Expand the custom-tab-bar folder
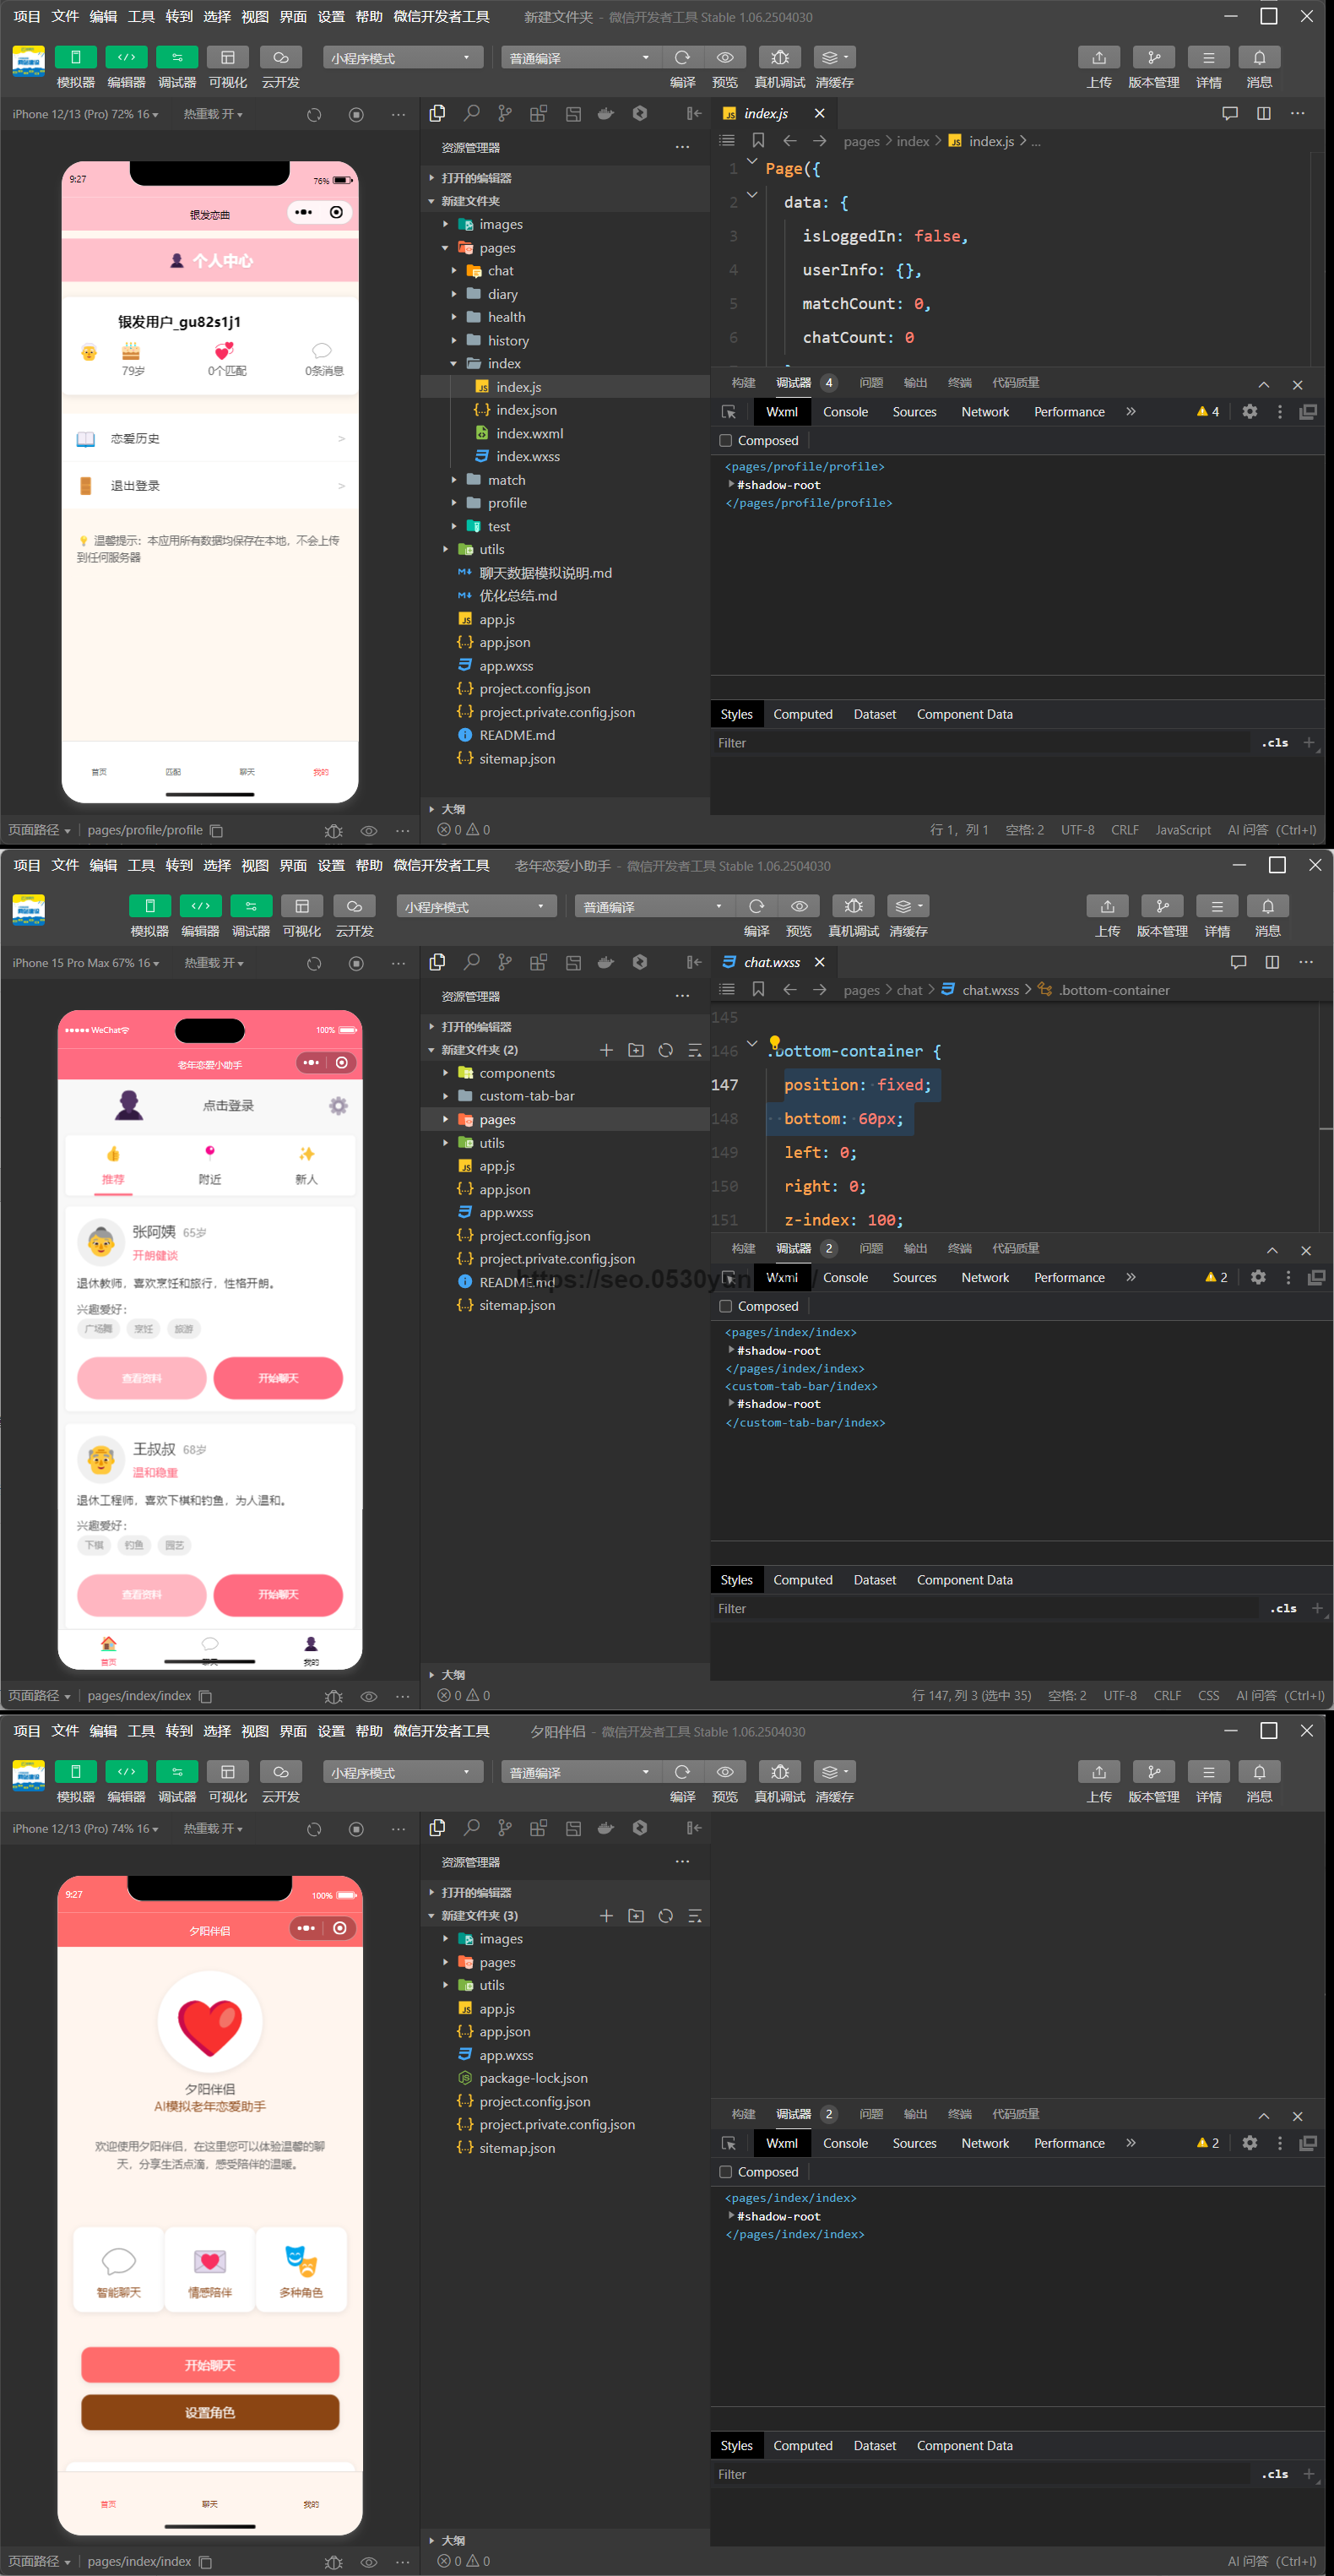Screen dimensions: 1334x2576 526,1096
